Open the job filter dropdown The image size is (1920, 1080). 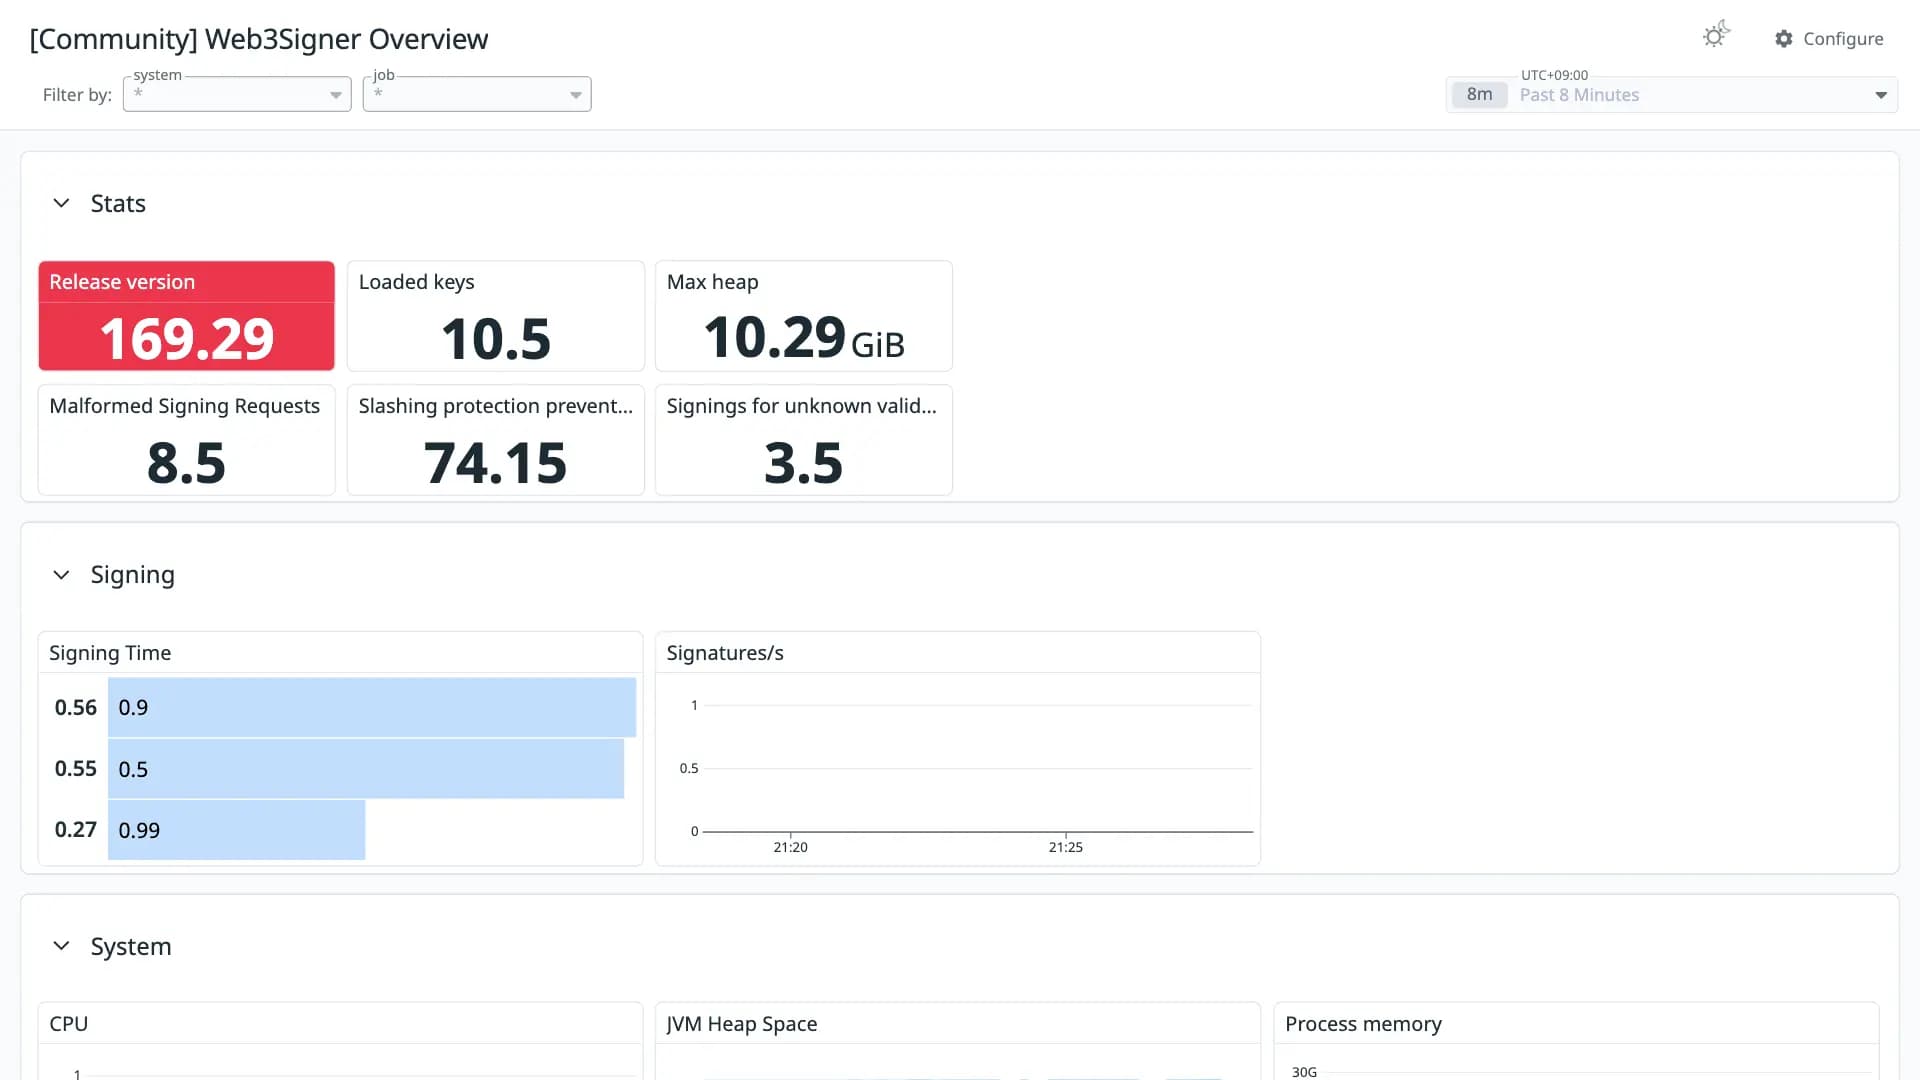pos(477,94)
